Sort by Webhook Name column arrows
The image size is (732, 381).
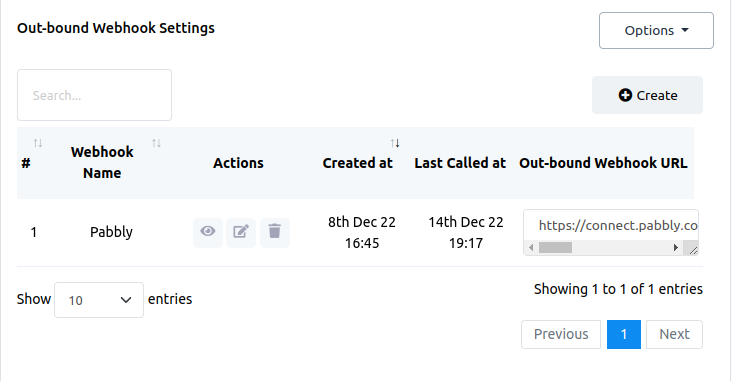tap(156, 143)
